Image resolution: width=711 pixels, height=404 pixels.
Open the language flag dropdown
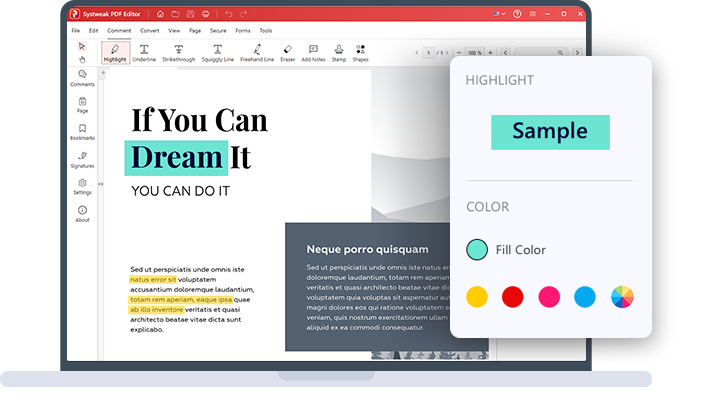pyautogui.click(x=500, y=14)
